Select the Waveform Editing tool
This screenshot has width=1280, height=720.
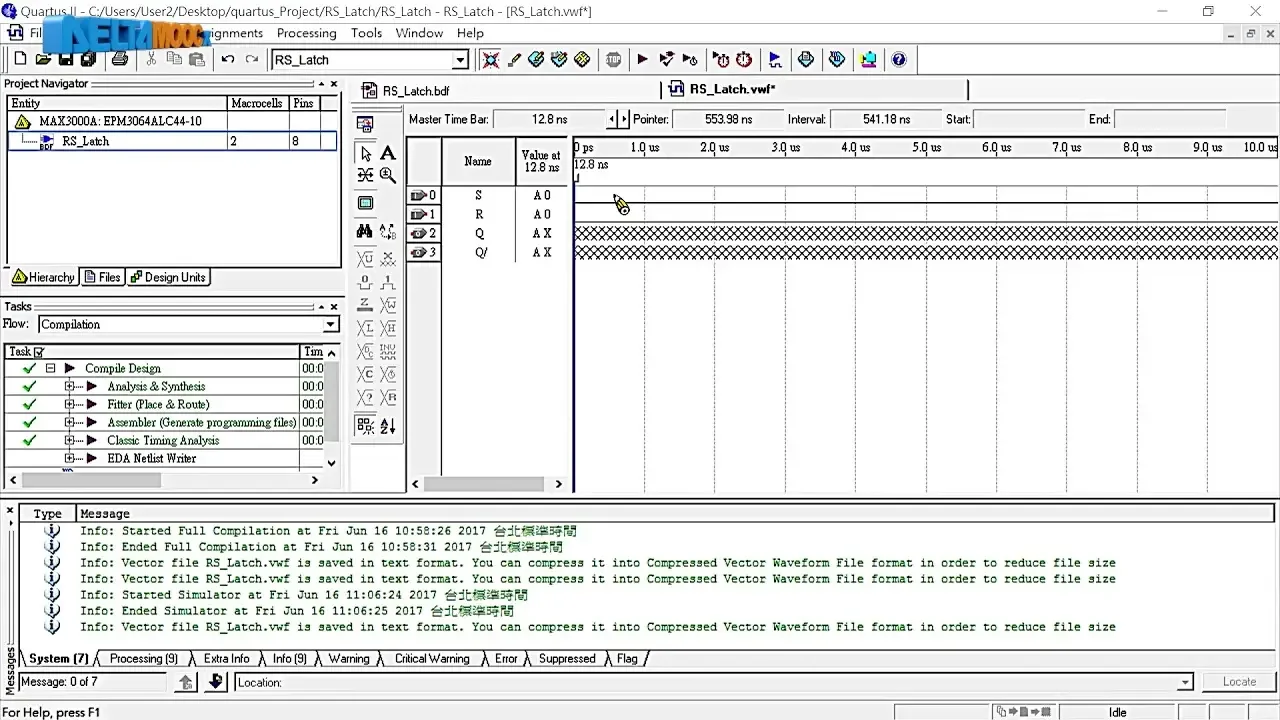(366, 176)
